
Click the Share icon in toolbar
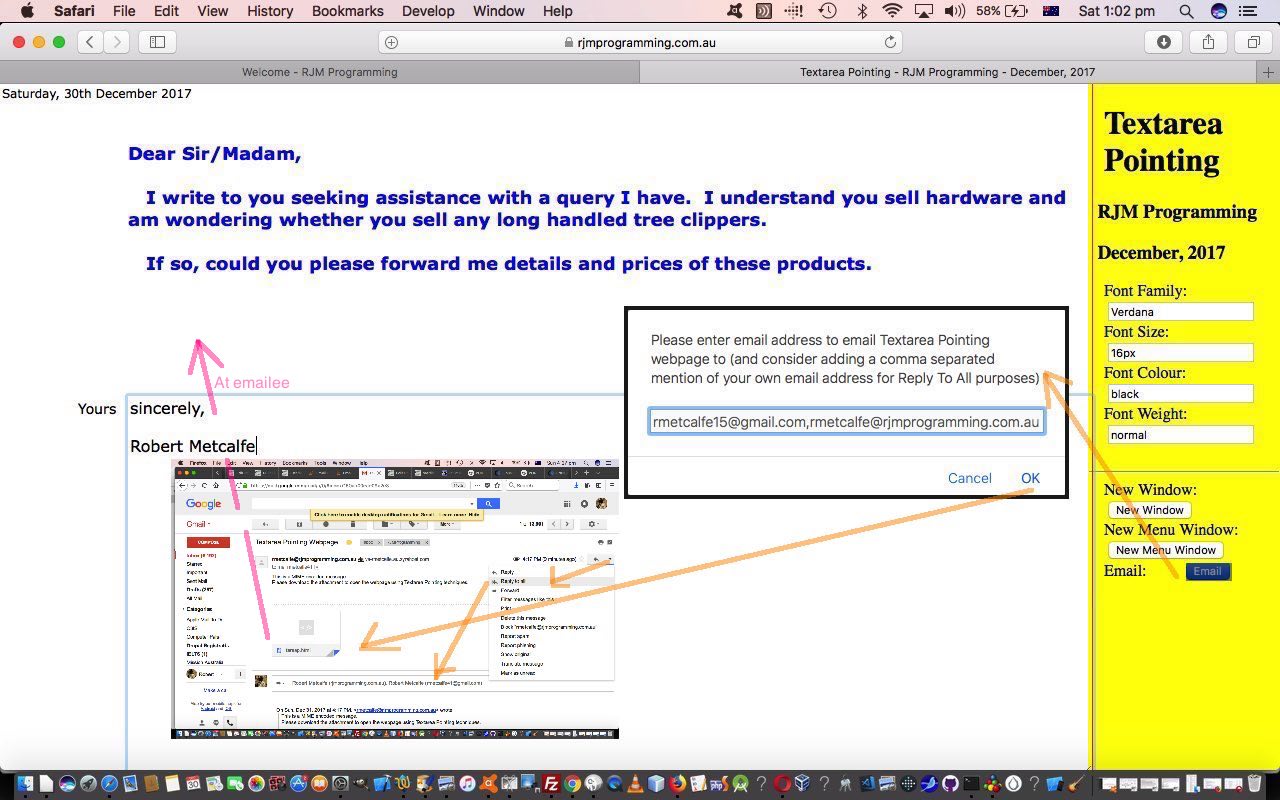[1208, 42]
